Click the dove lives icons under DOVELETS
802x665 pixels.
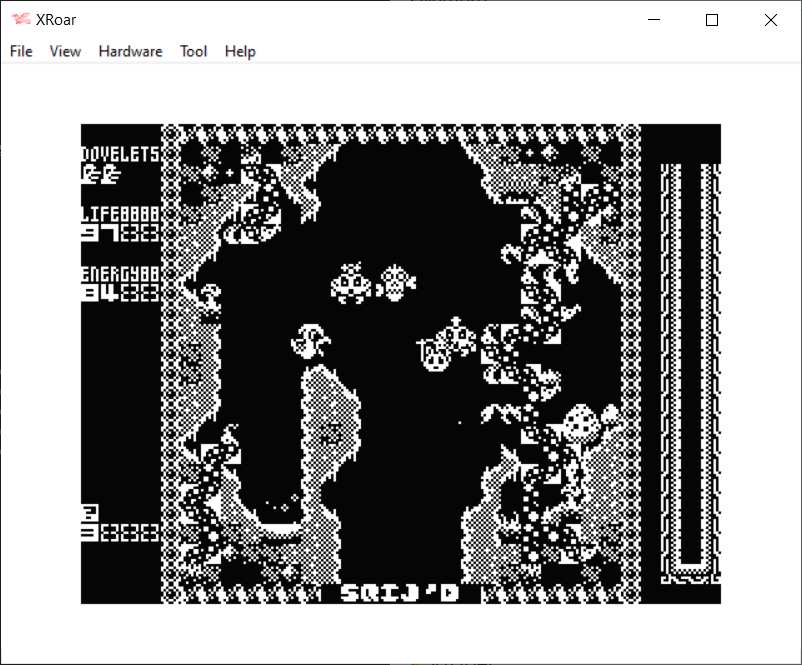click(x=100, y=174)
